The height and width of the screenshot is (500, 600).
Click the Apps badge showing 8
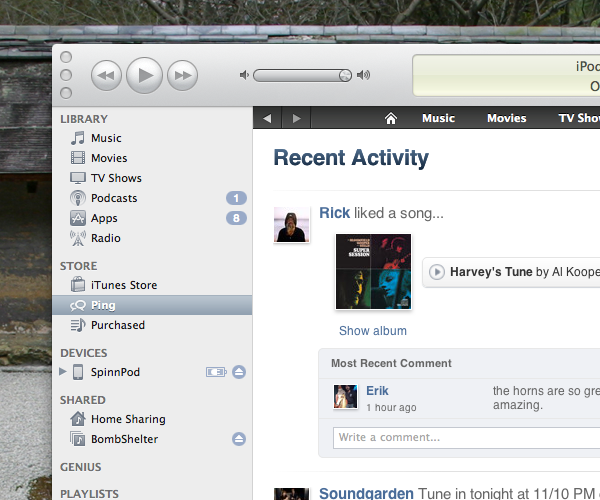pos(236,218)
